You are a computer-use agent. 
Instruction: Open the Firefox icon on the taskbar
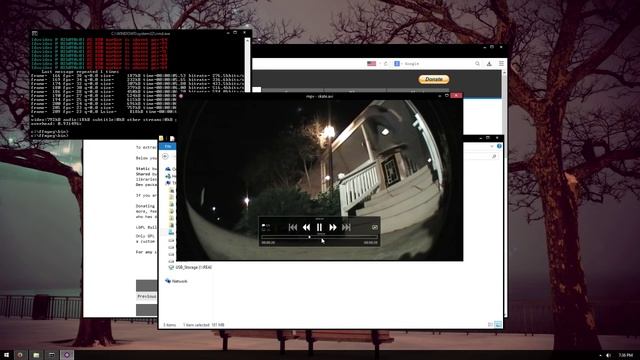20,355
